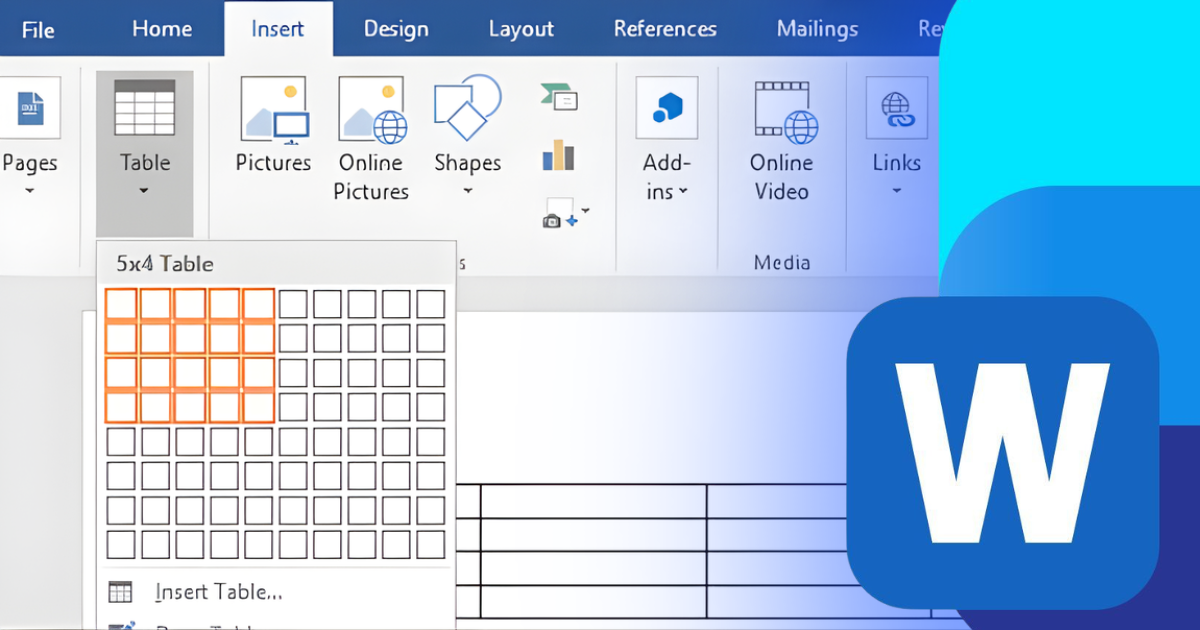This screenshot has width=1200, height=630.
Task: Click the Links icon
Action: pos(896,108)
